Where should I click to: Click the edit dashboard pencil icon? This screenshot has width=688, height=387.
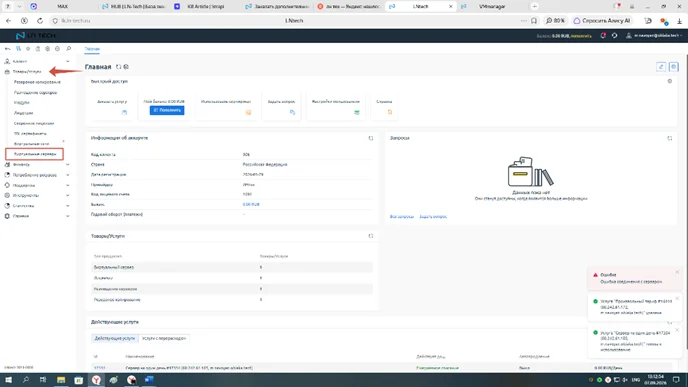661,67
